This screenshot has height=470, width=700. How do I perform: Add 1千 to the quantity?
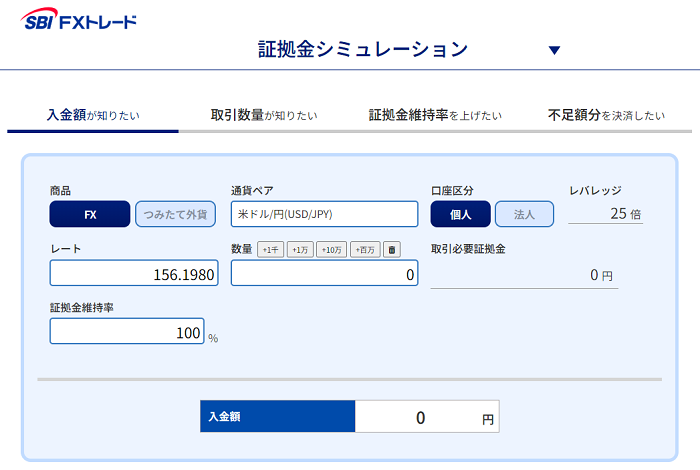pyautogui.click(x=271, y=250)
